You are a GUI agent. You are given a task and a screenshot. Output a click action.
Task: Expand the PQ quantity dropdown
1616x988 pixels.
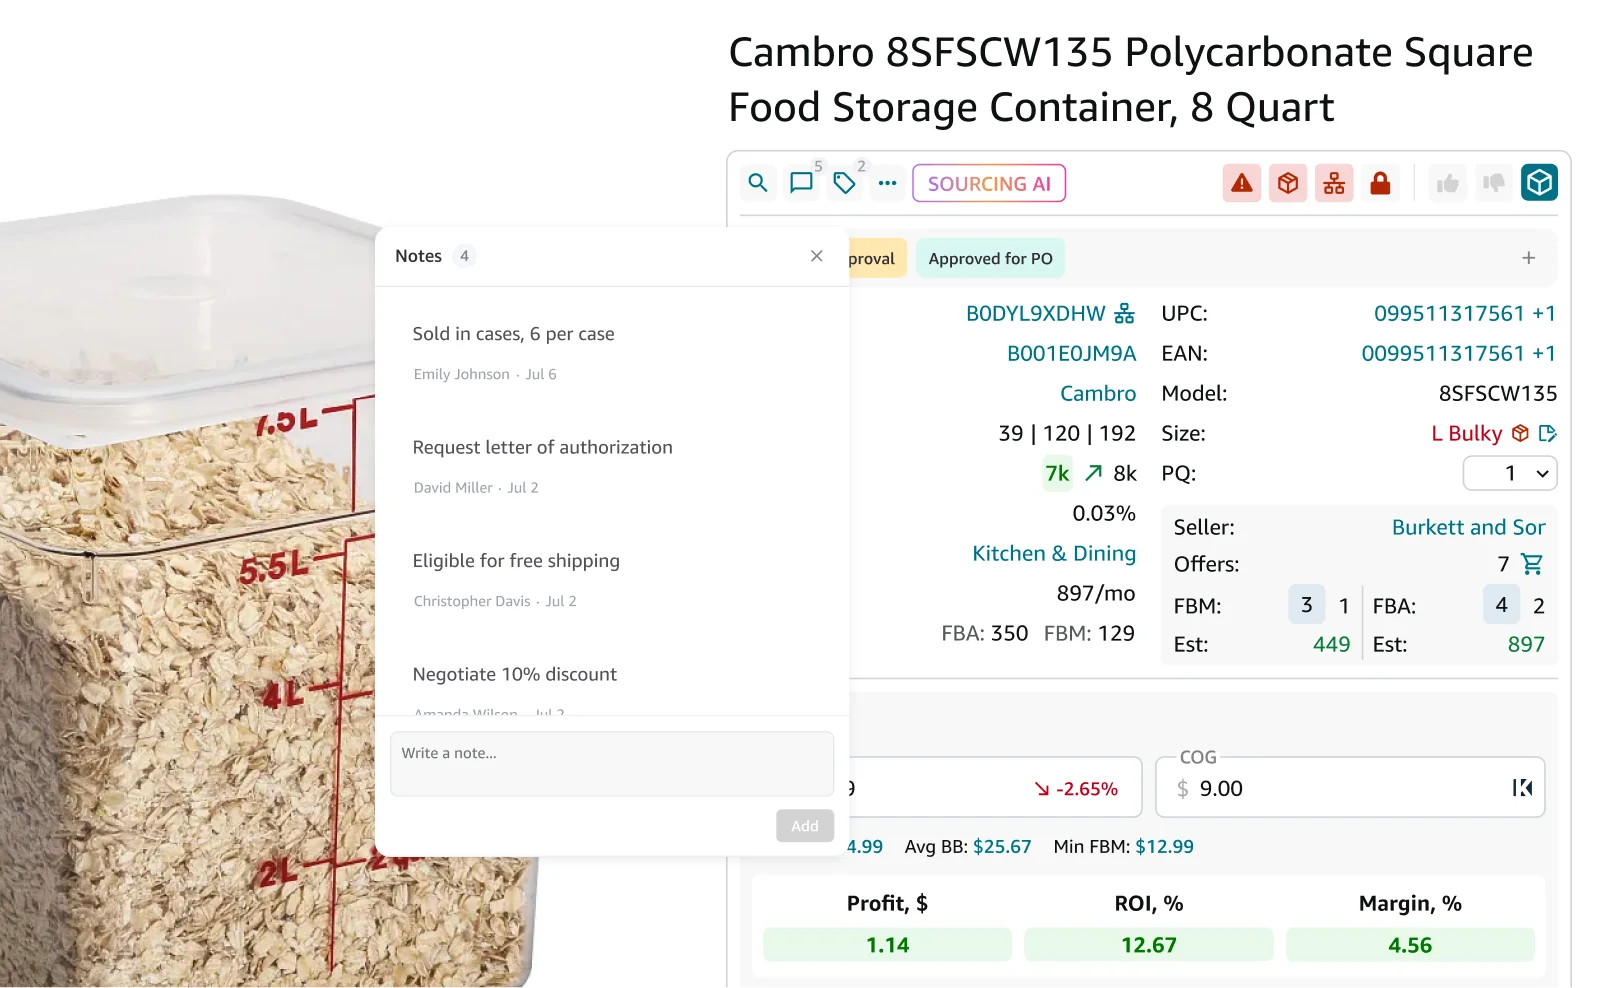tap(1510, 473)
